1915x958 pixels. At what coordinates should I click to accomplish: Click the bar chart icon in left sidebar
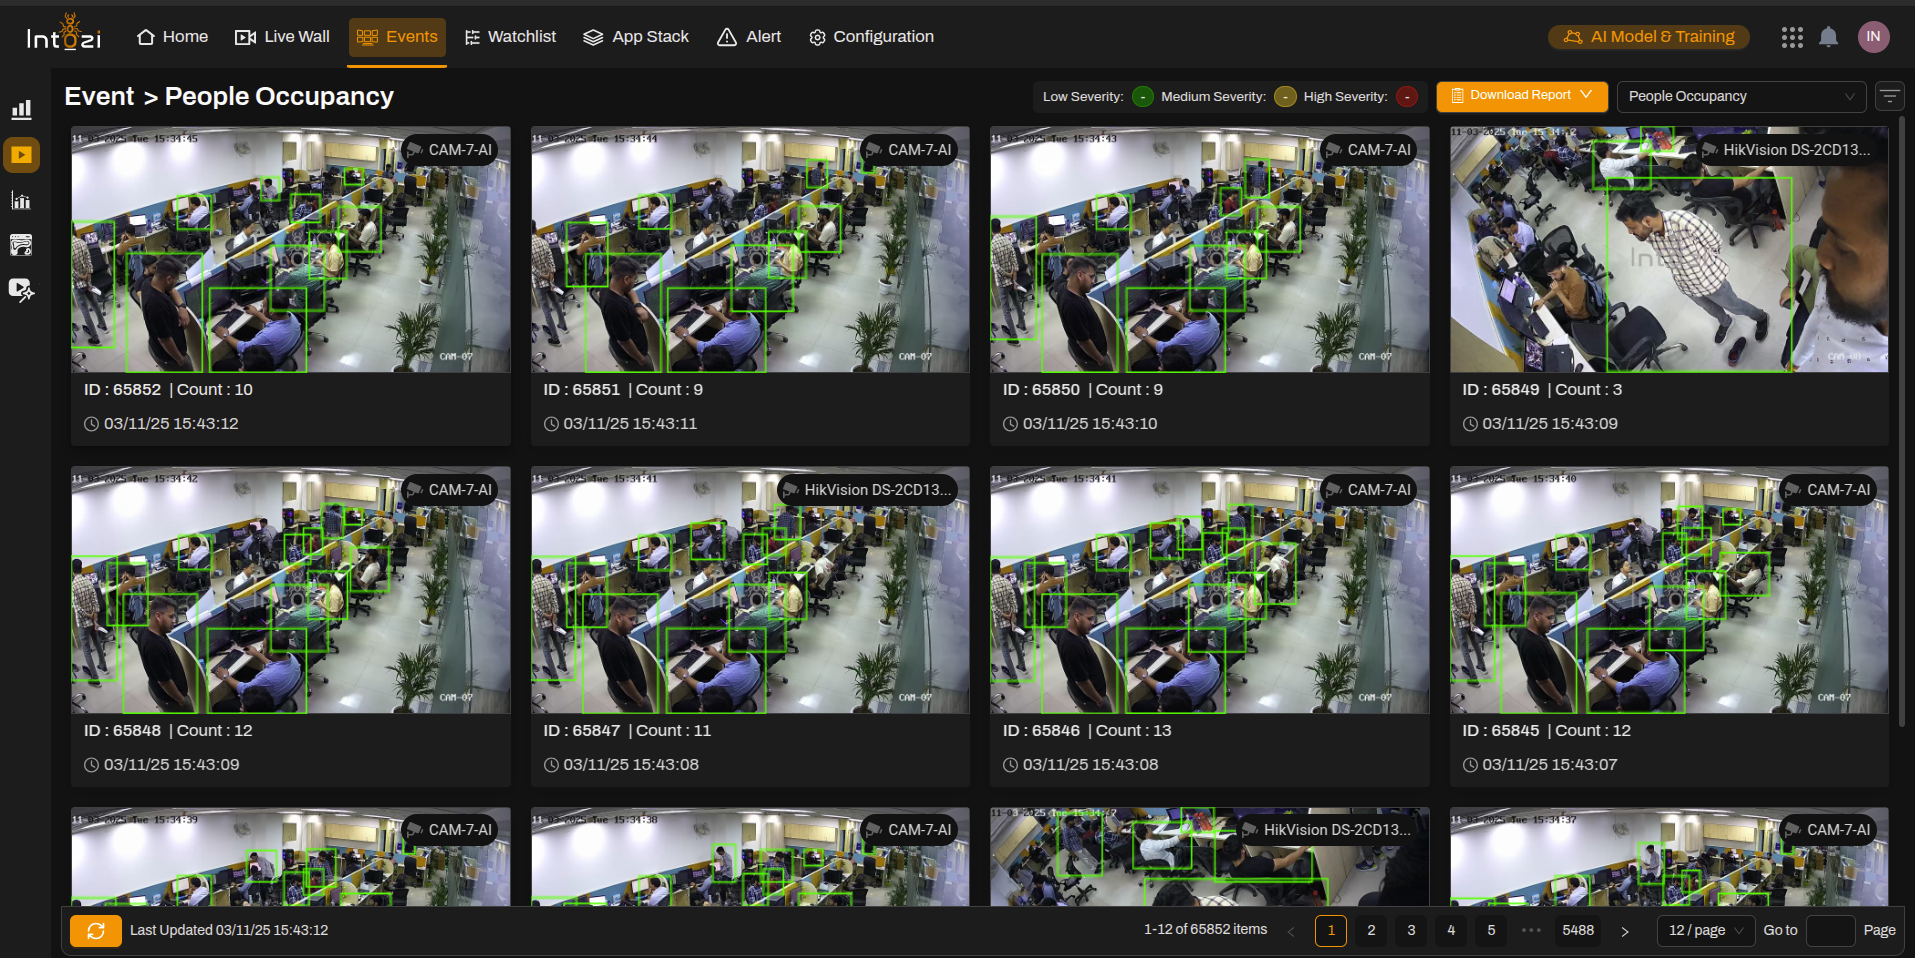click(21, 110)
